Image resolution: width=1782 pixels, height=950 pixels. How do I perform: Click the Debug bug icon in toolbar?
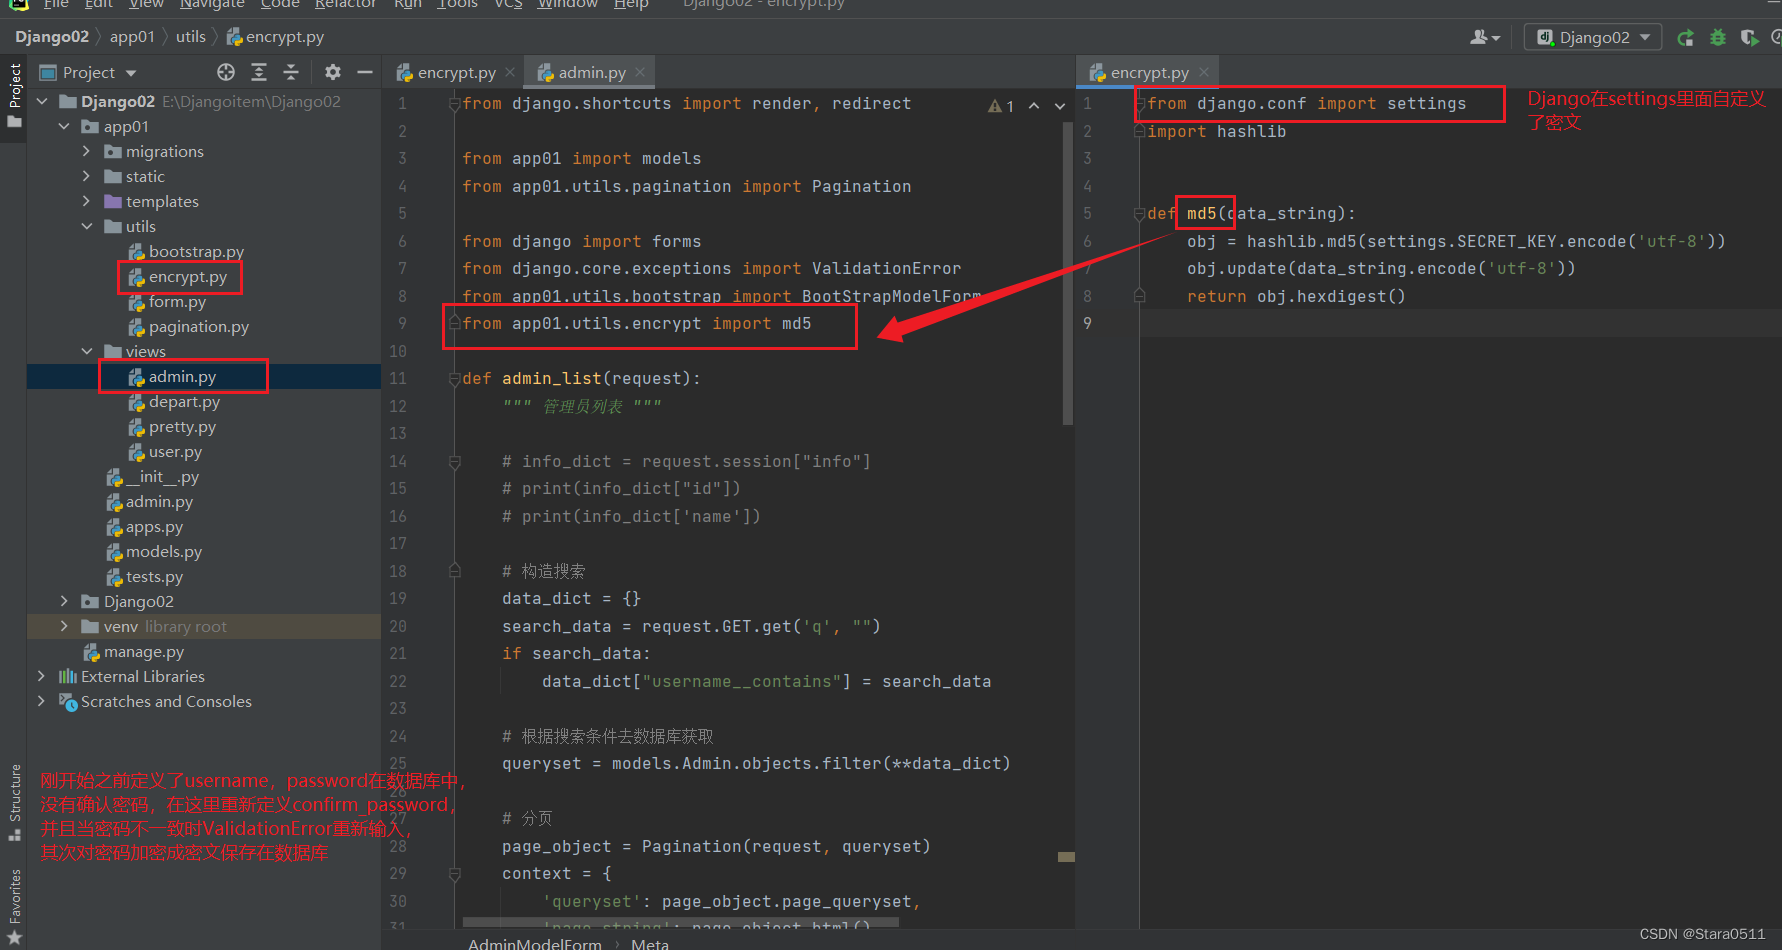(1718, 38)
